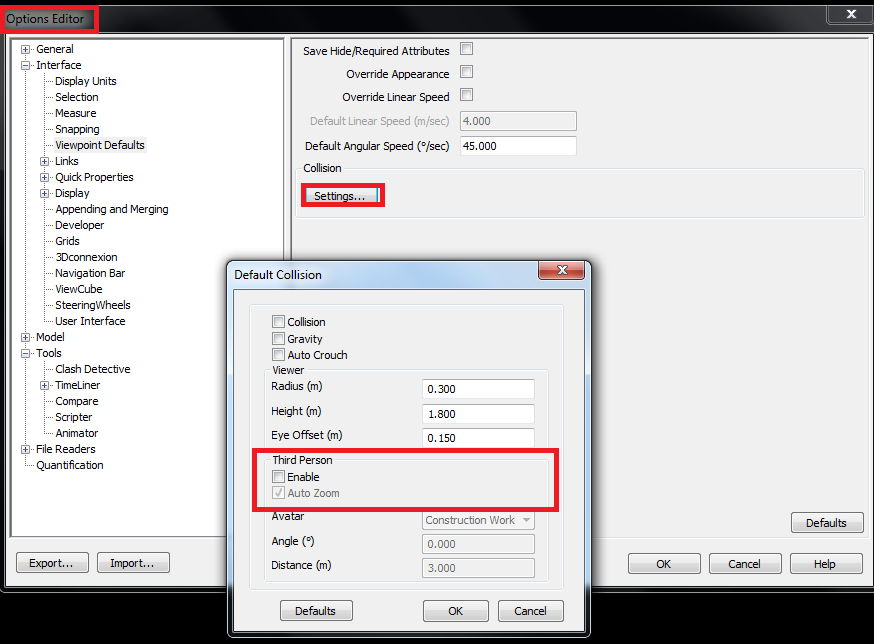This screenshot has height=644, width=874.
Task: Expand the File Readers node
Action: 23,448
